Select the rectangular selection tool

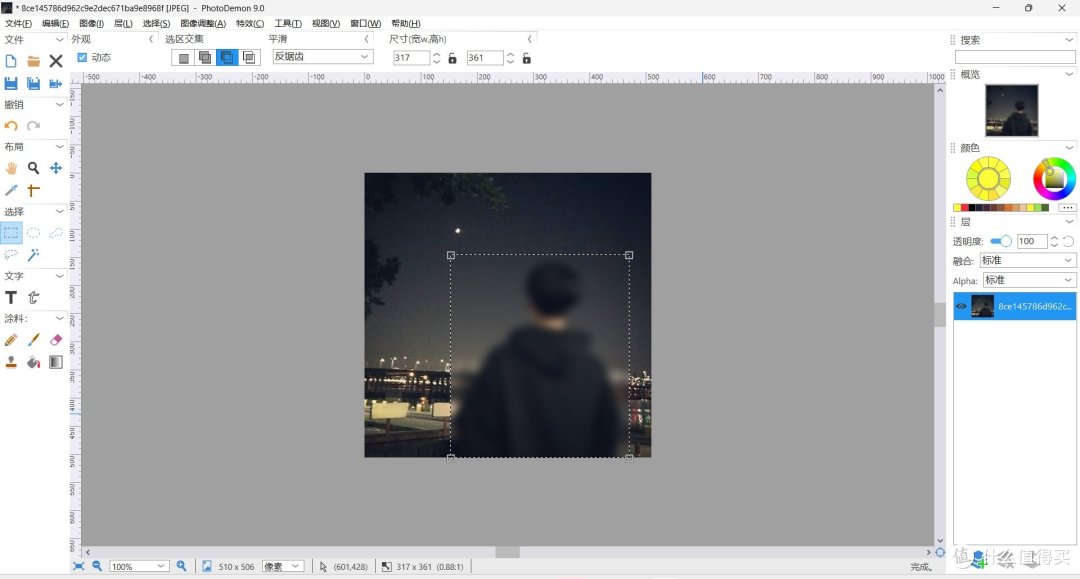point(11,233)
